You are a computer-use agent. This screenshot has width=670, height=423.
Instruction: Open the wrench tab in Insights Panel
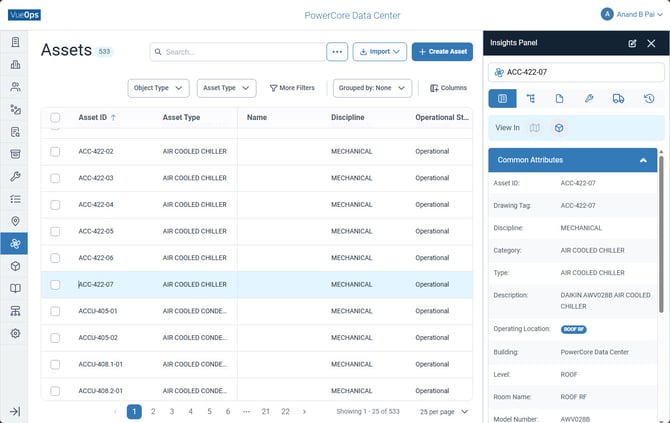click(x=589, y=99)
